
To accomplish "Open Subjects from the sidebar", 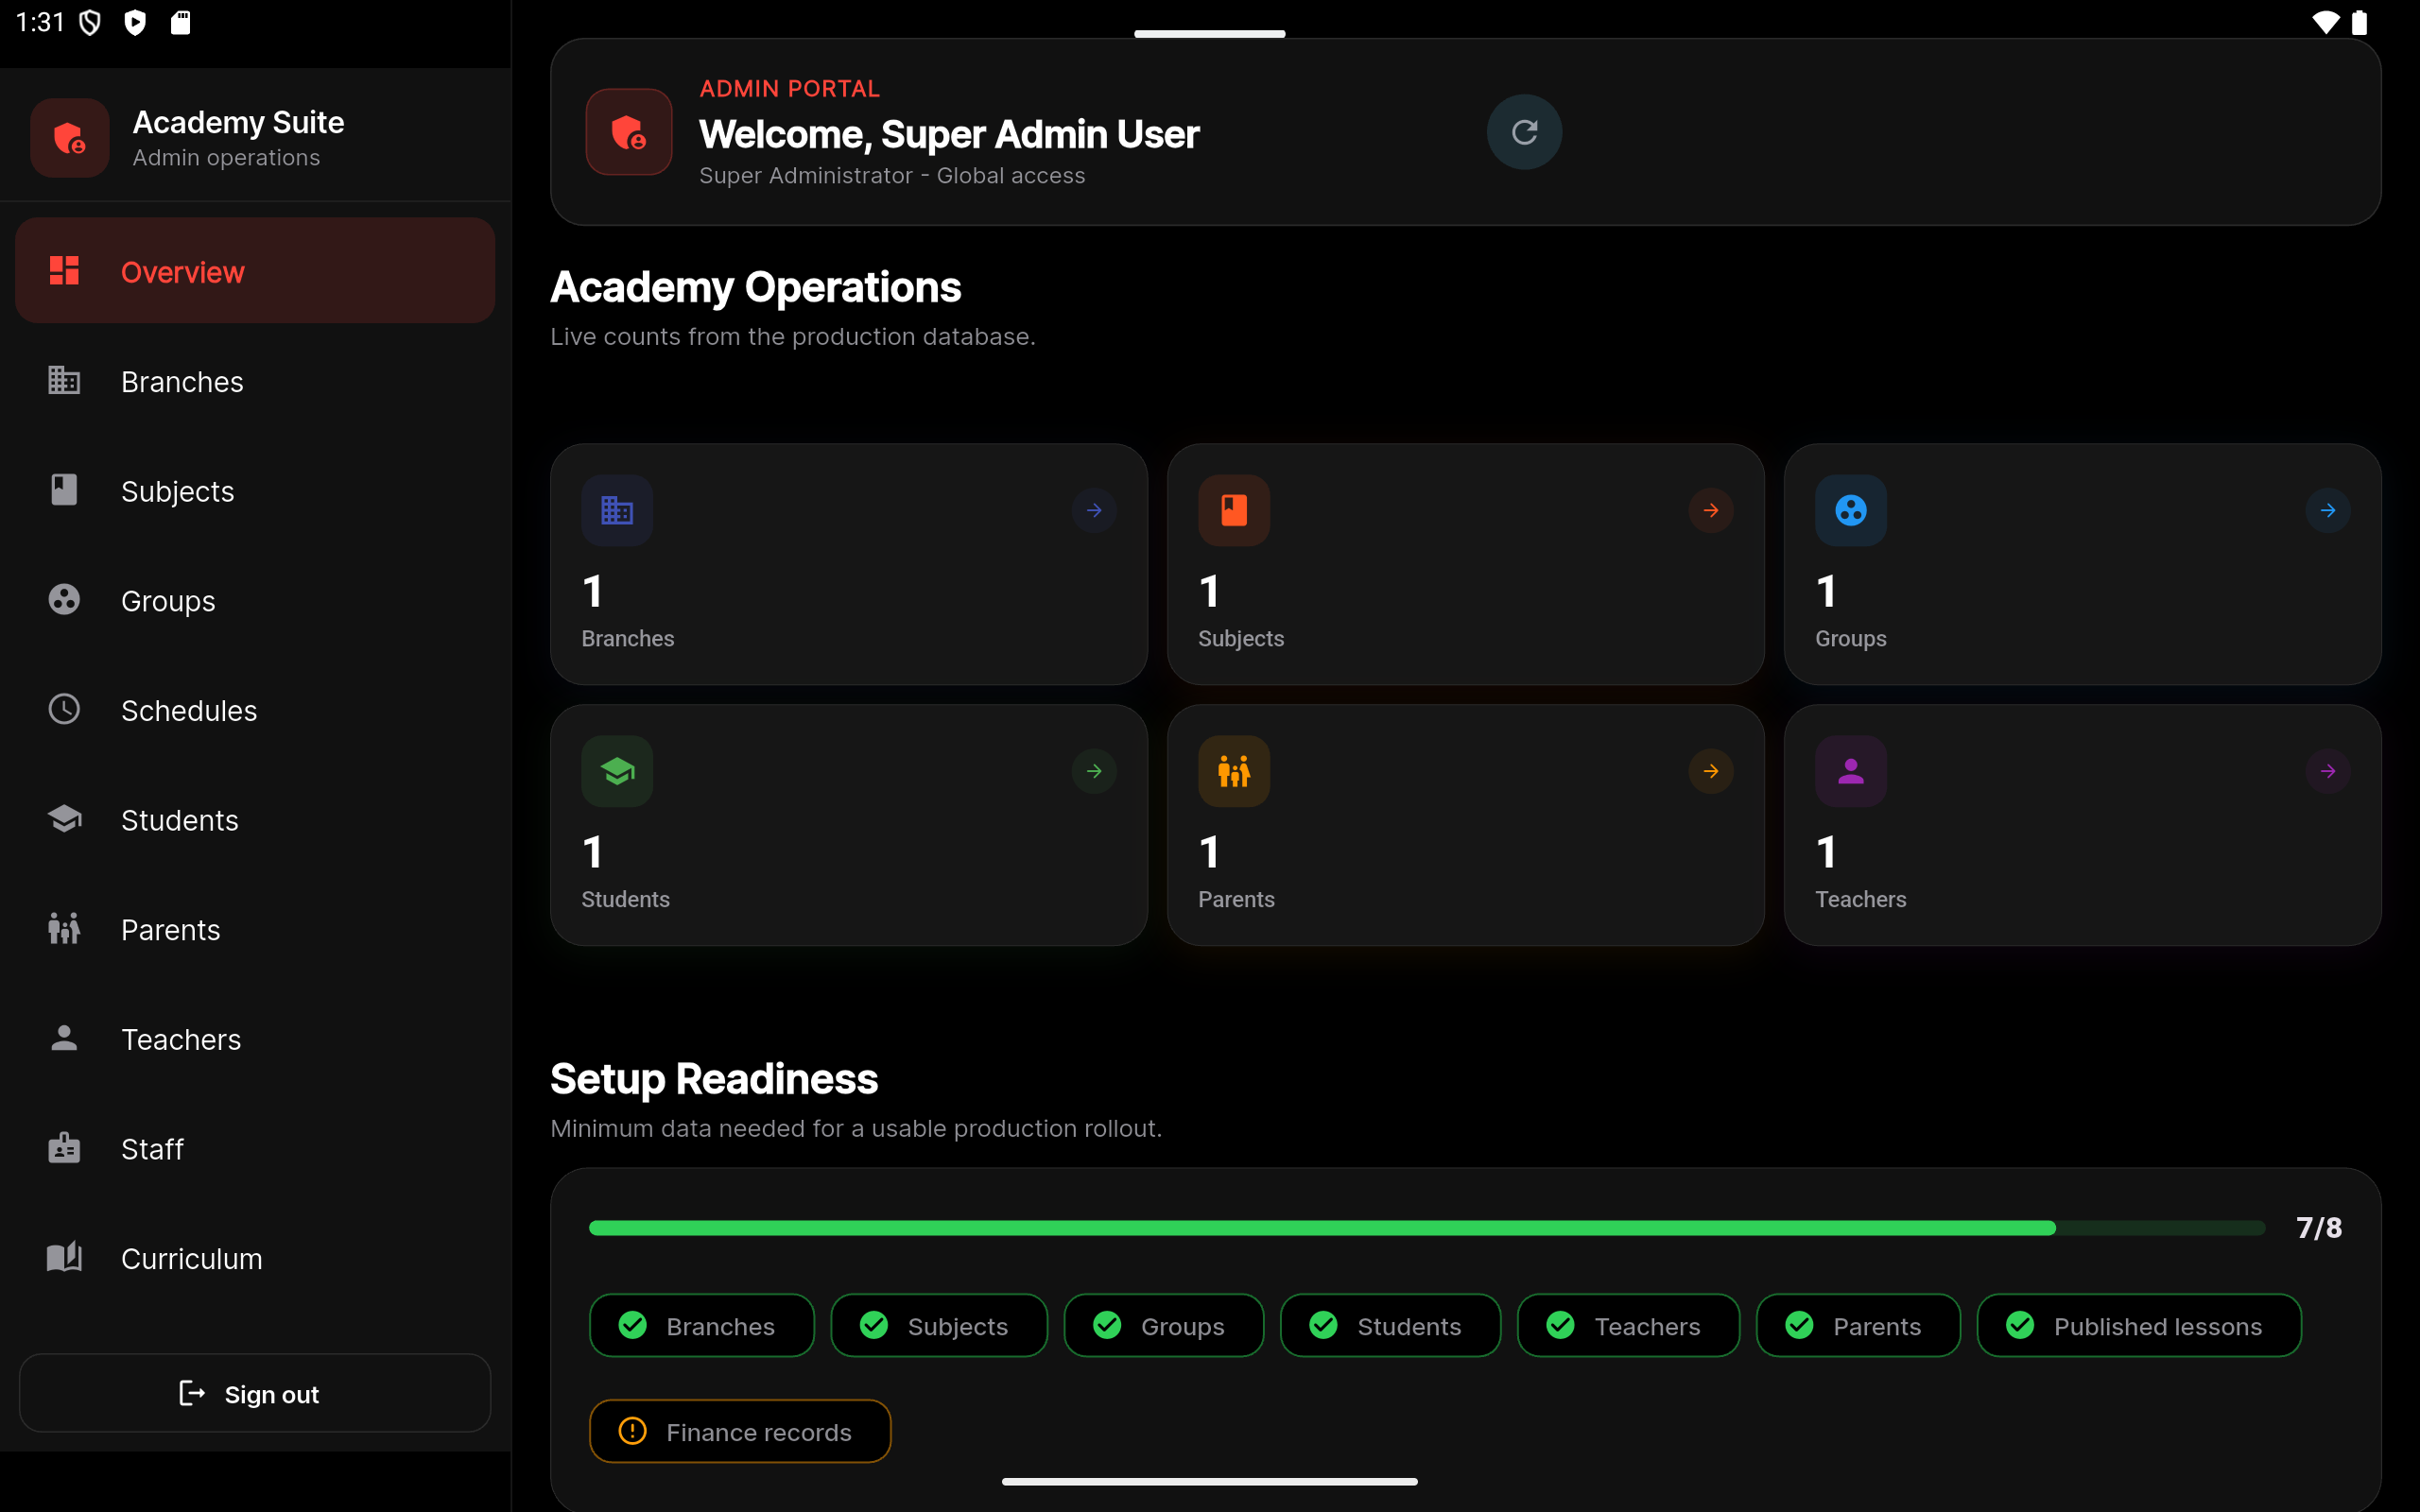I will coord(255,490).
